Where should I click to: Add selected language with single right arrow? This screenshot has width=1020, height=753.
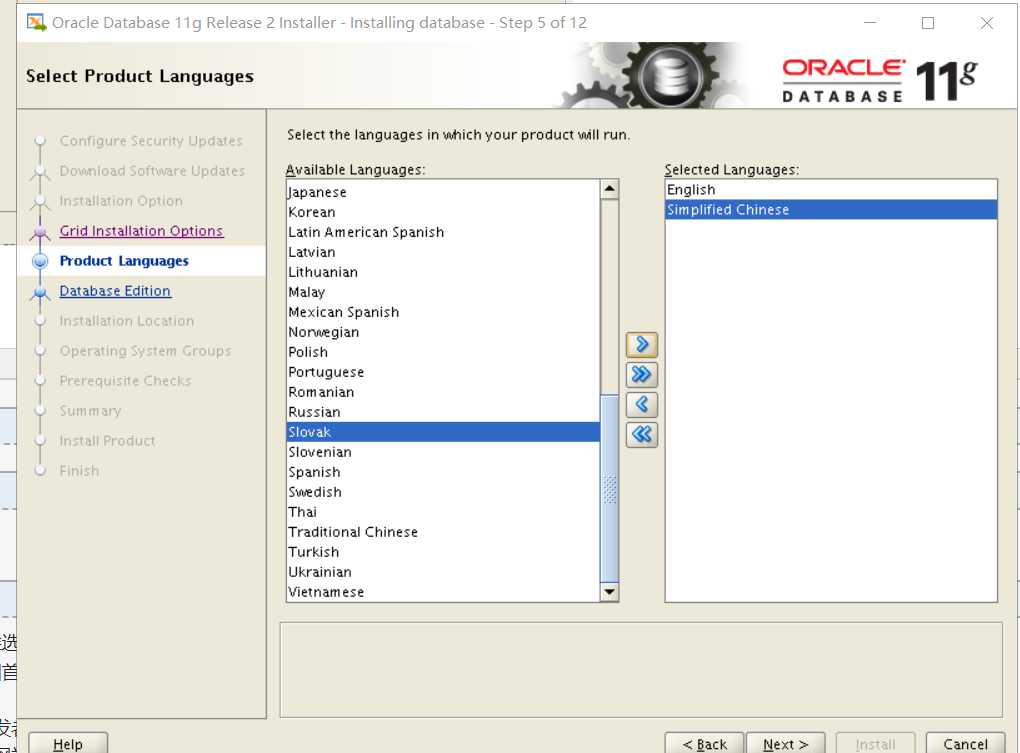641,345
